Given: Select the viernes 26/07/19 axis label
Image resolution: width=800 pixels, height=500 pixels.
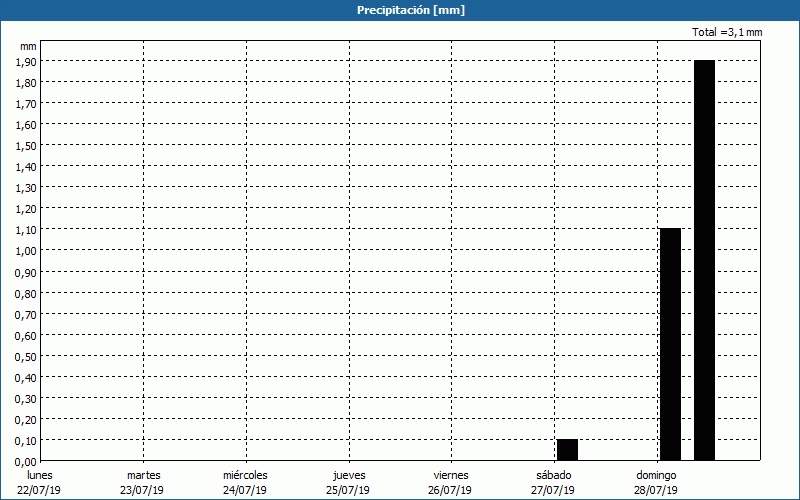Looking at the screenshot, I should point(451,483).
